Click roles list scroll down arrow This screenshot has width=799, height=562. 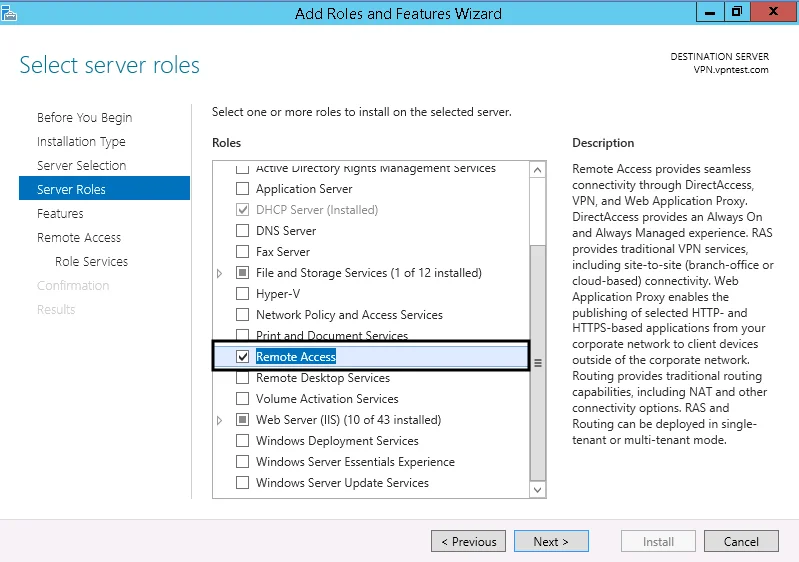(x=538, y=490)
